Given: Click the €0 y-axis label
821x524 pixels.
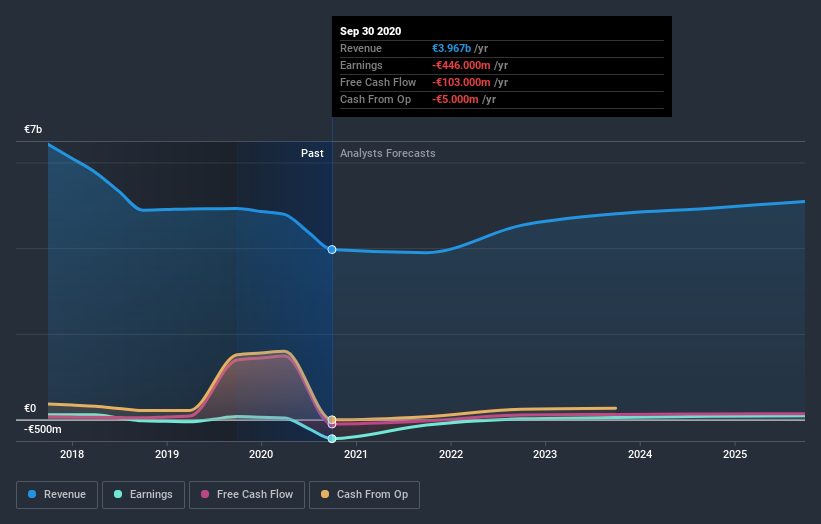Looking at the screenshot, I should [x=30, y=408].
